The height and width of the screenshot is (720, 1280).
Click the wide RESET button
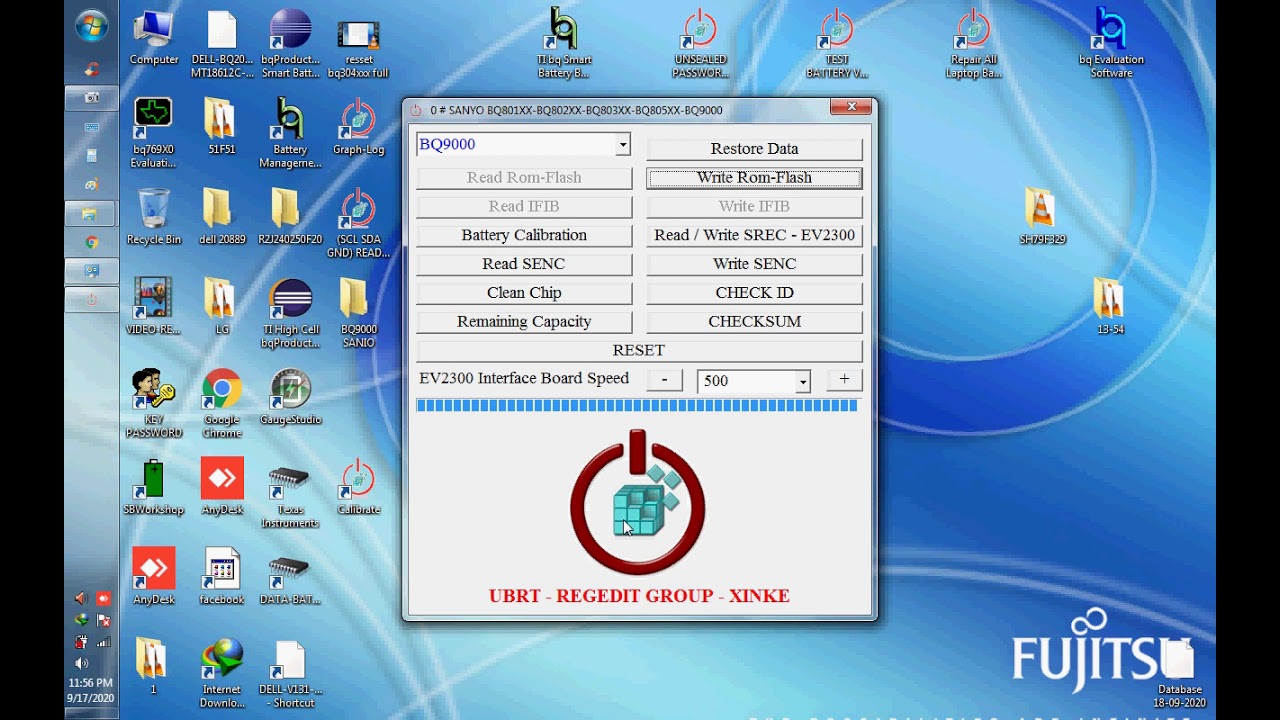tap(639, 351)
